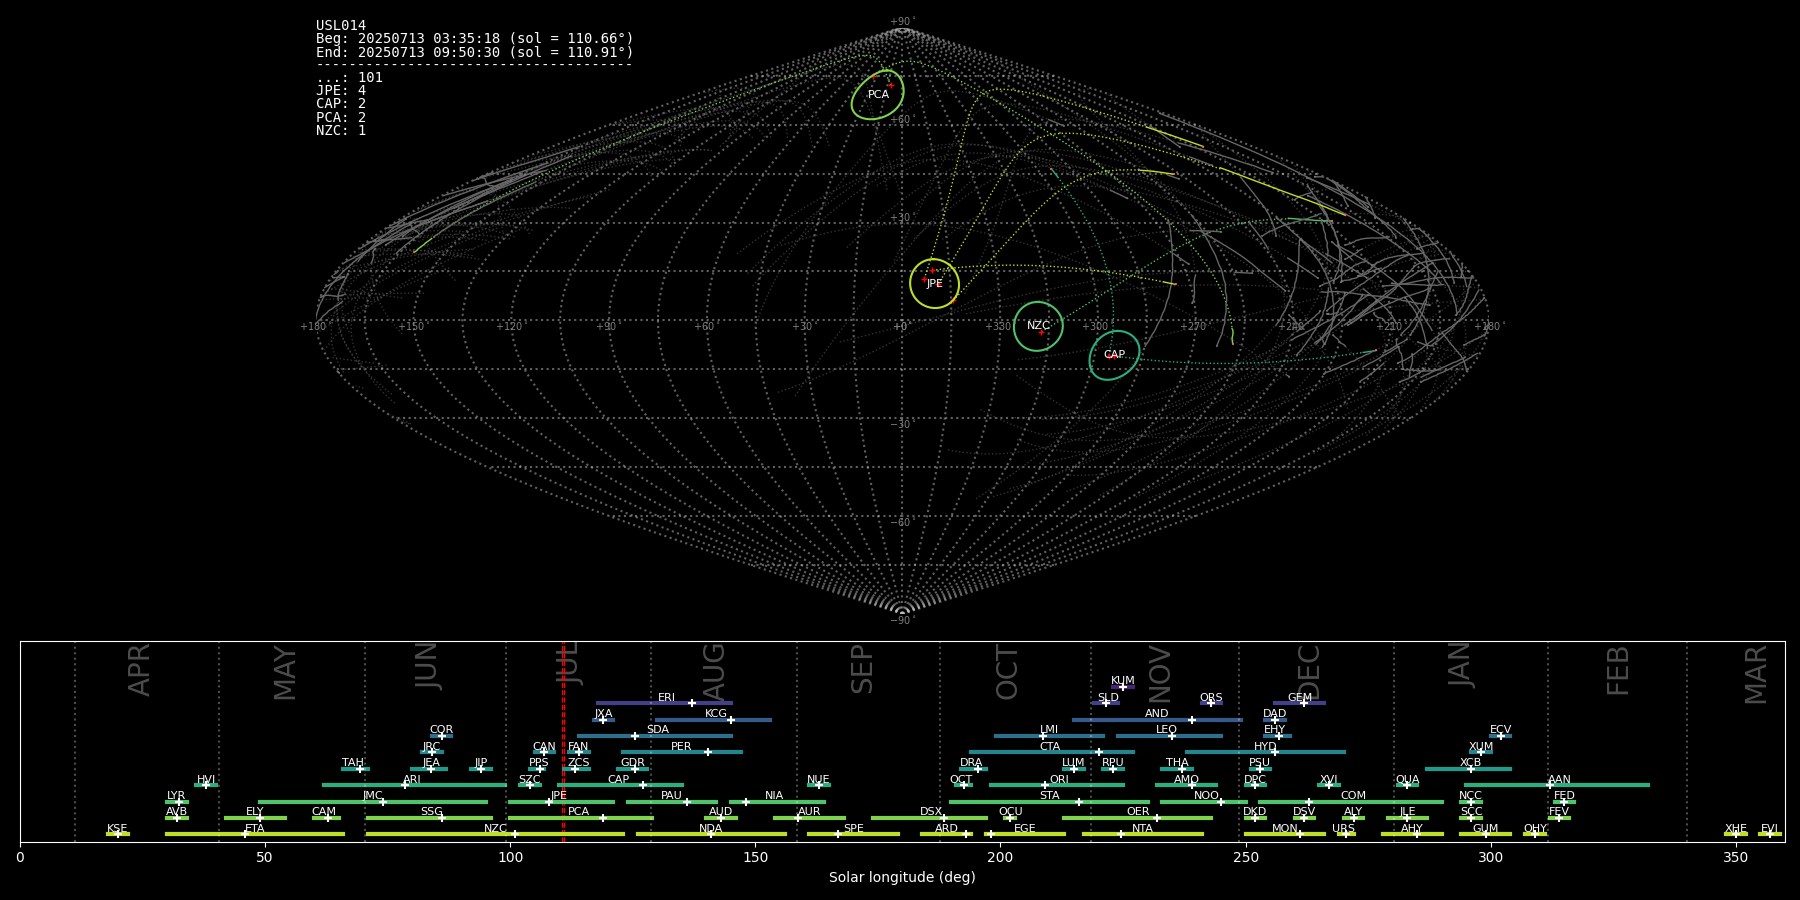Screen dimensions: 1800x900
Task: Click the 300 tick on solar longitude axis
Action: [1490, 857]
